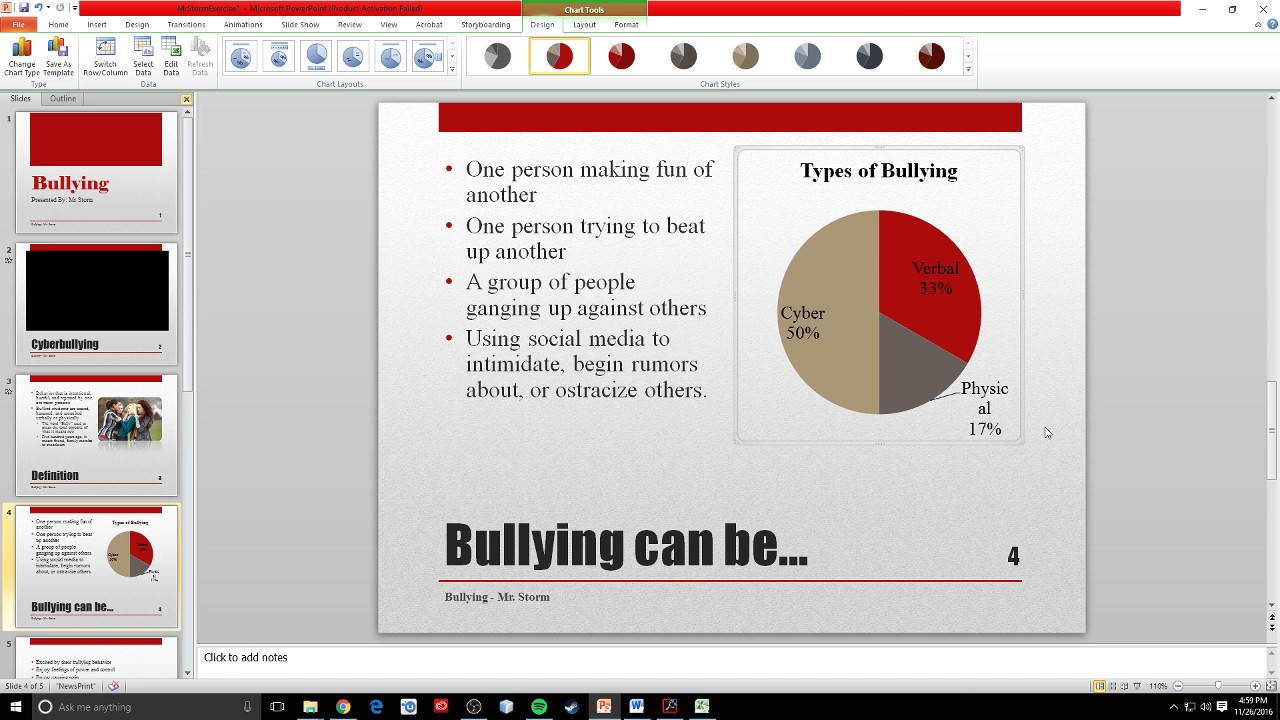Apply the highlighted red-and-tan chart style

coord(559,56)
